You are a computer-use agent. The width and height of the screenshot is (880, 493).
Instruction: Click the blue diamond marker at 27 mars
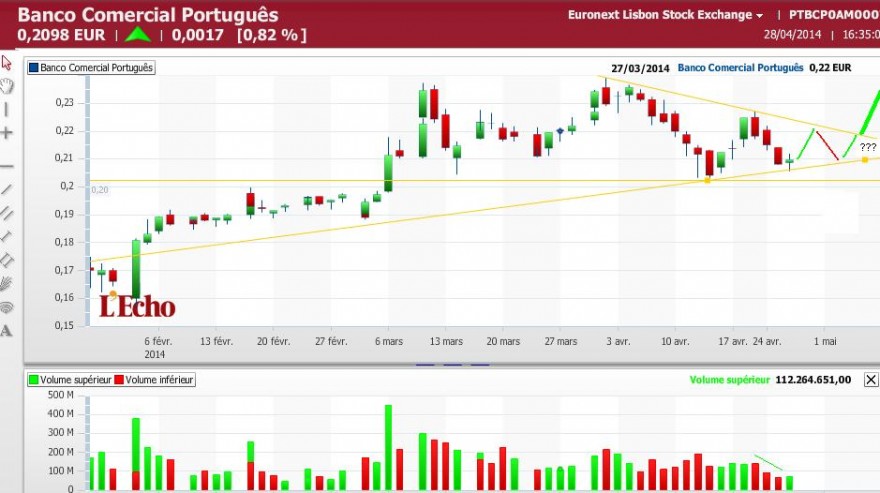coord(560,131)
